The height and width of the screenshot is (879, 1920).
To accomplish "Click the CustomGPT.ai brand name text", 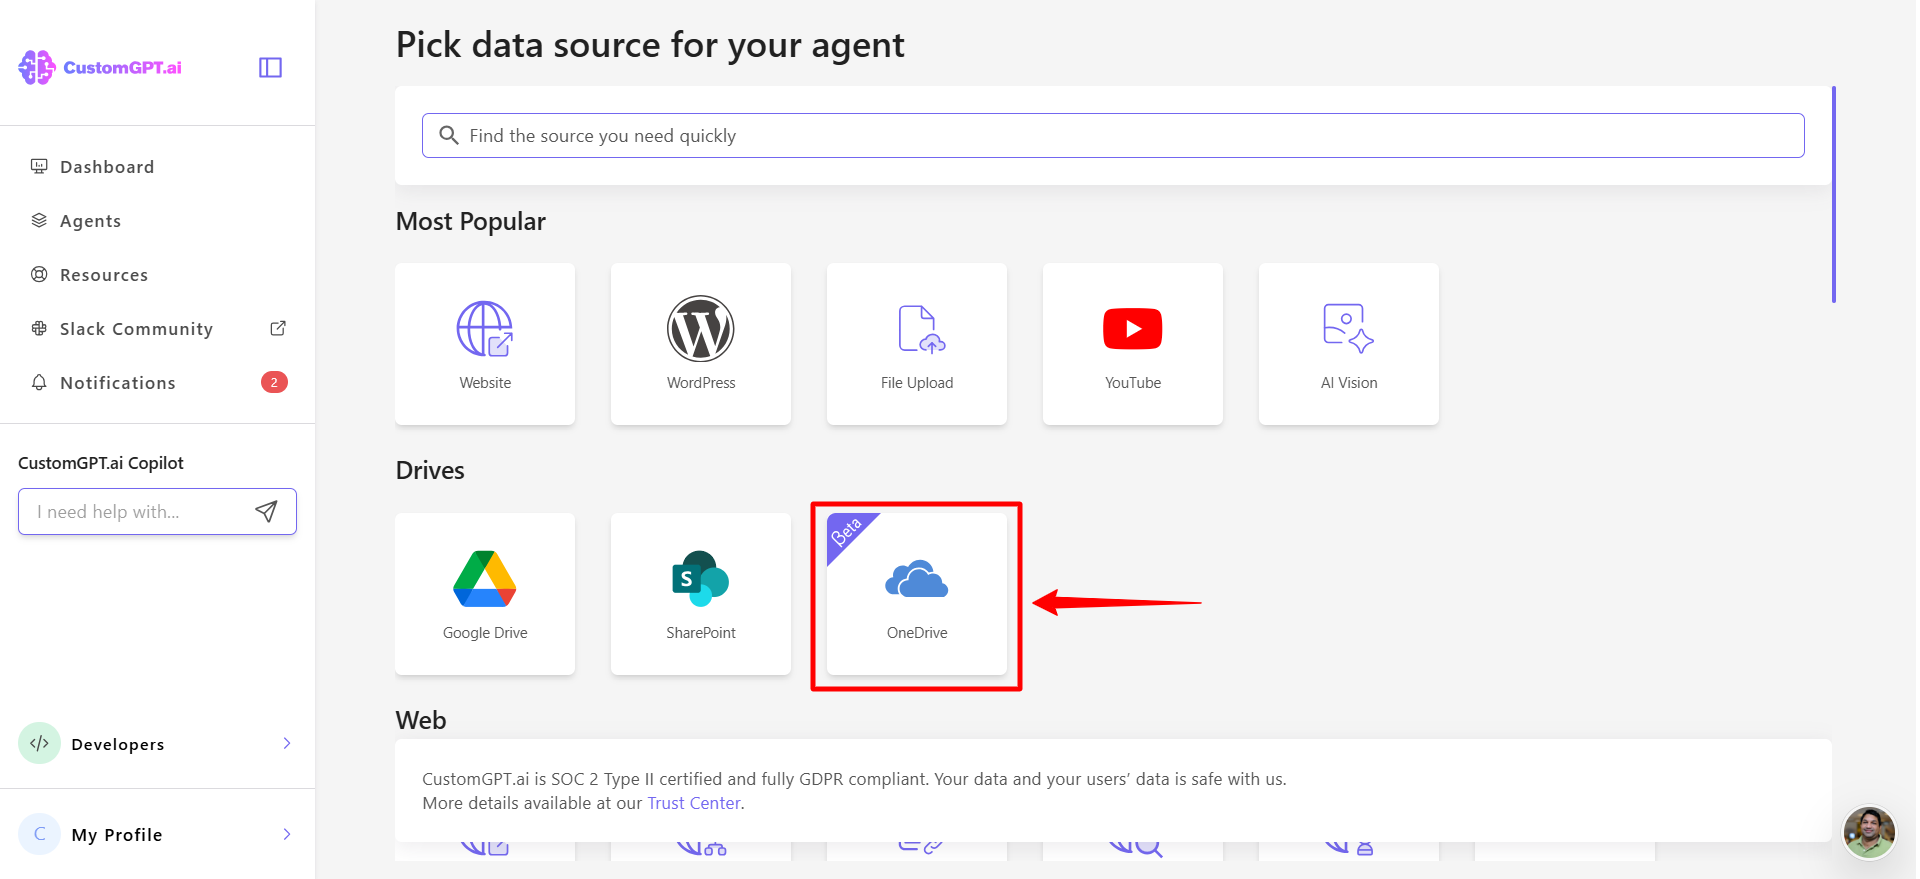I will tap(122, 67).
